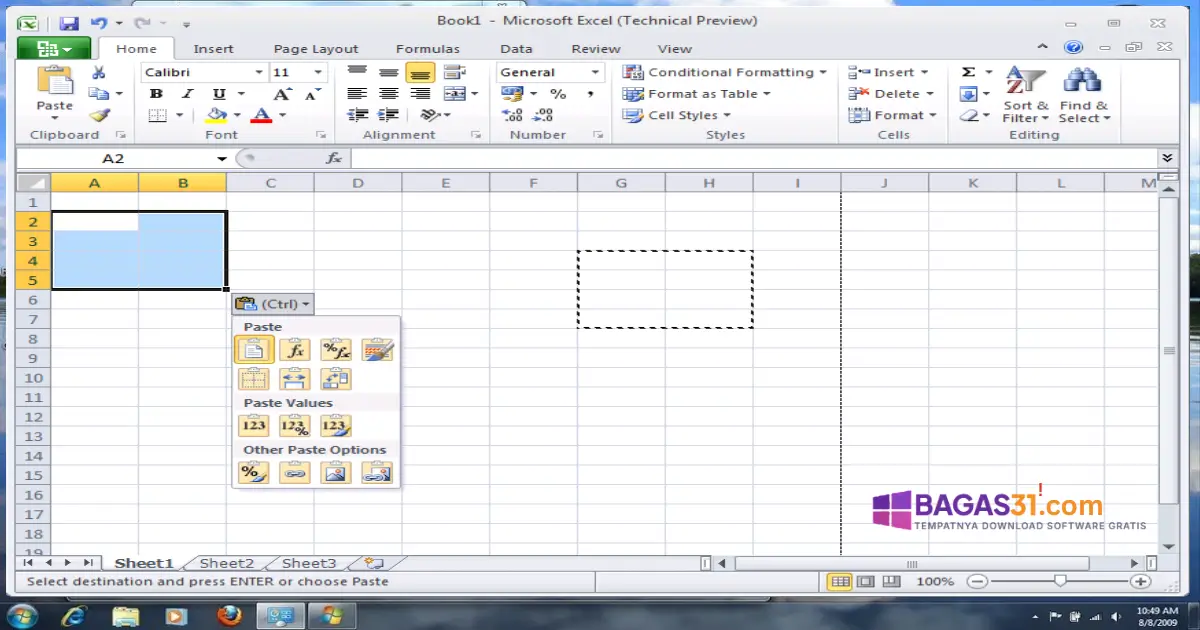Switch to Page Layout view in status bar
This screenshot has width=1200, height=630.
(866, 581)
